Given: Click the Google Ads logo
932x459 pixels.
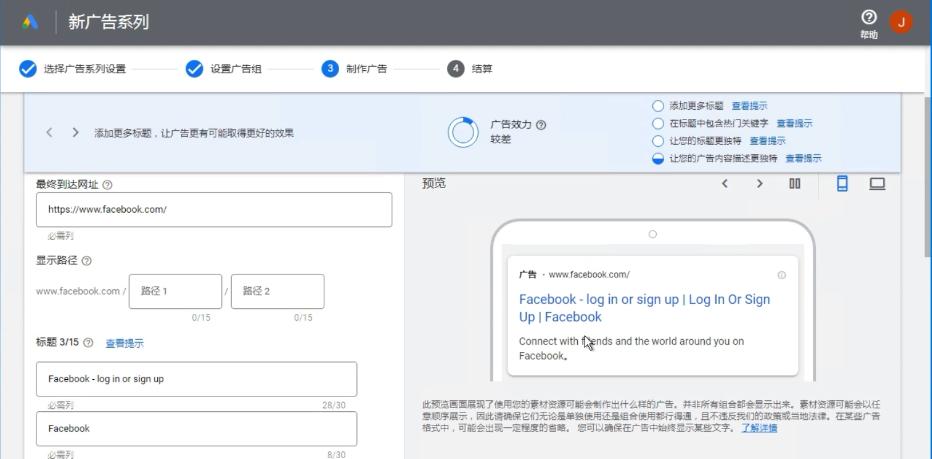Looking at the screenshot, I should click(x=30, y=23).
